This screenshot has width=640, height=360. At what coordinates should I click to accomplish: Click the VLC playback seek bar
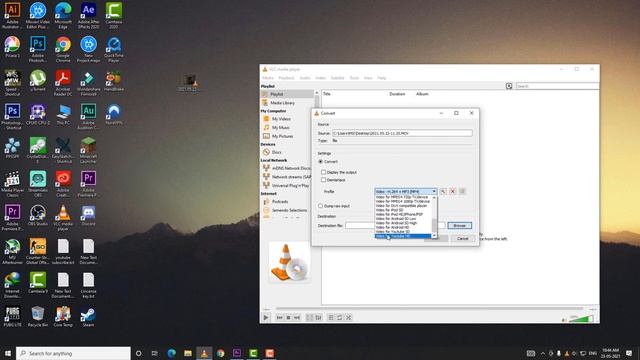click(x=429, y=309)
